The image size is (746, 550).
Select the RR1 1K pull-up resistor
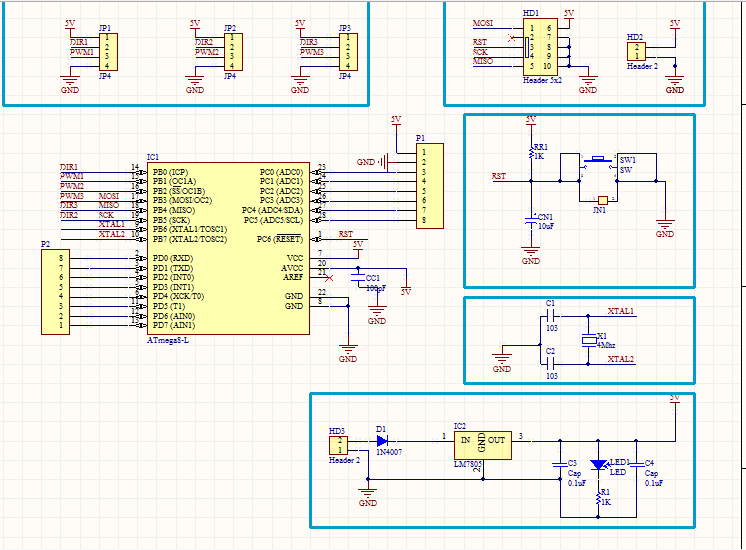[531, 153]
